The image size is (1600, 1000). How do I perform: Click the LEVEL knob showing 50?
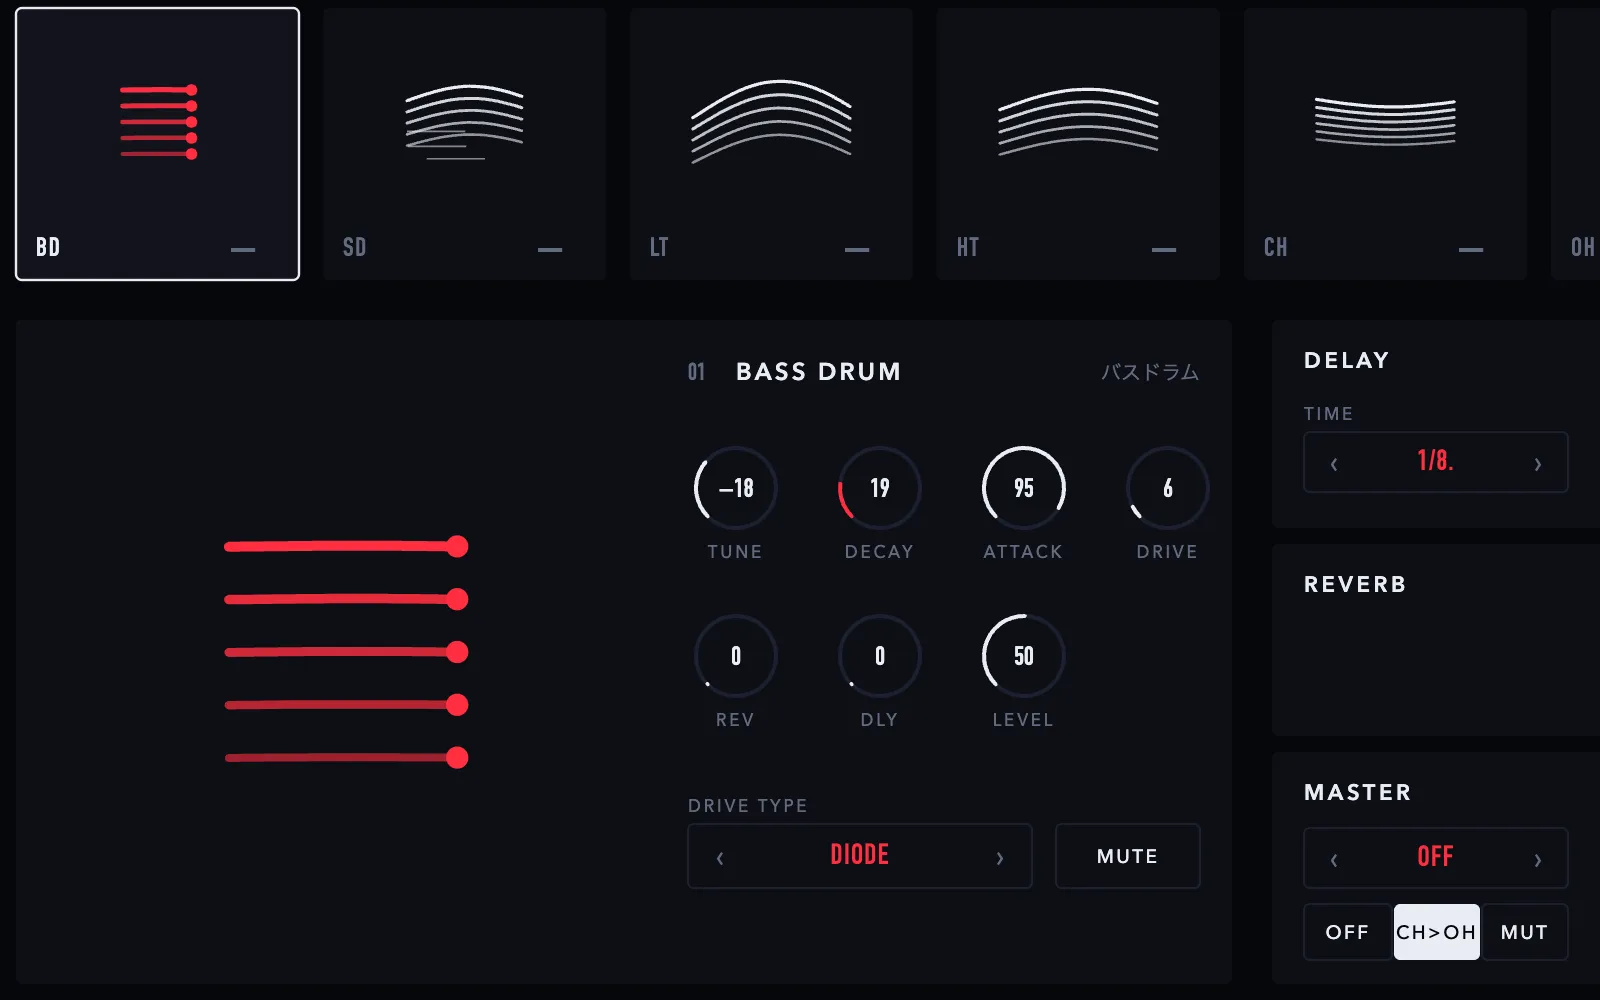(x=1024, y=656)
